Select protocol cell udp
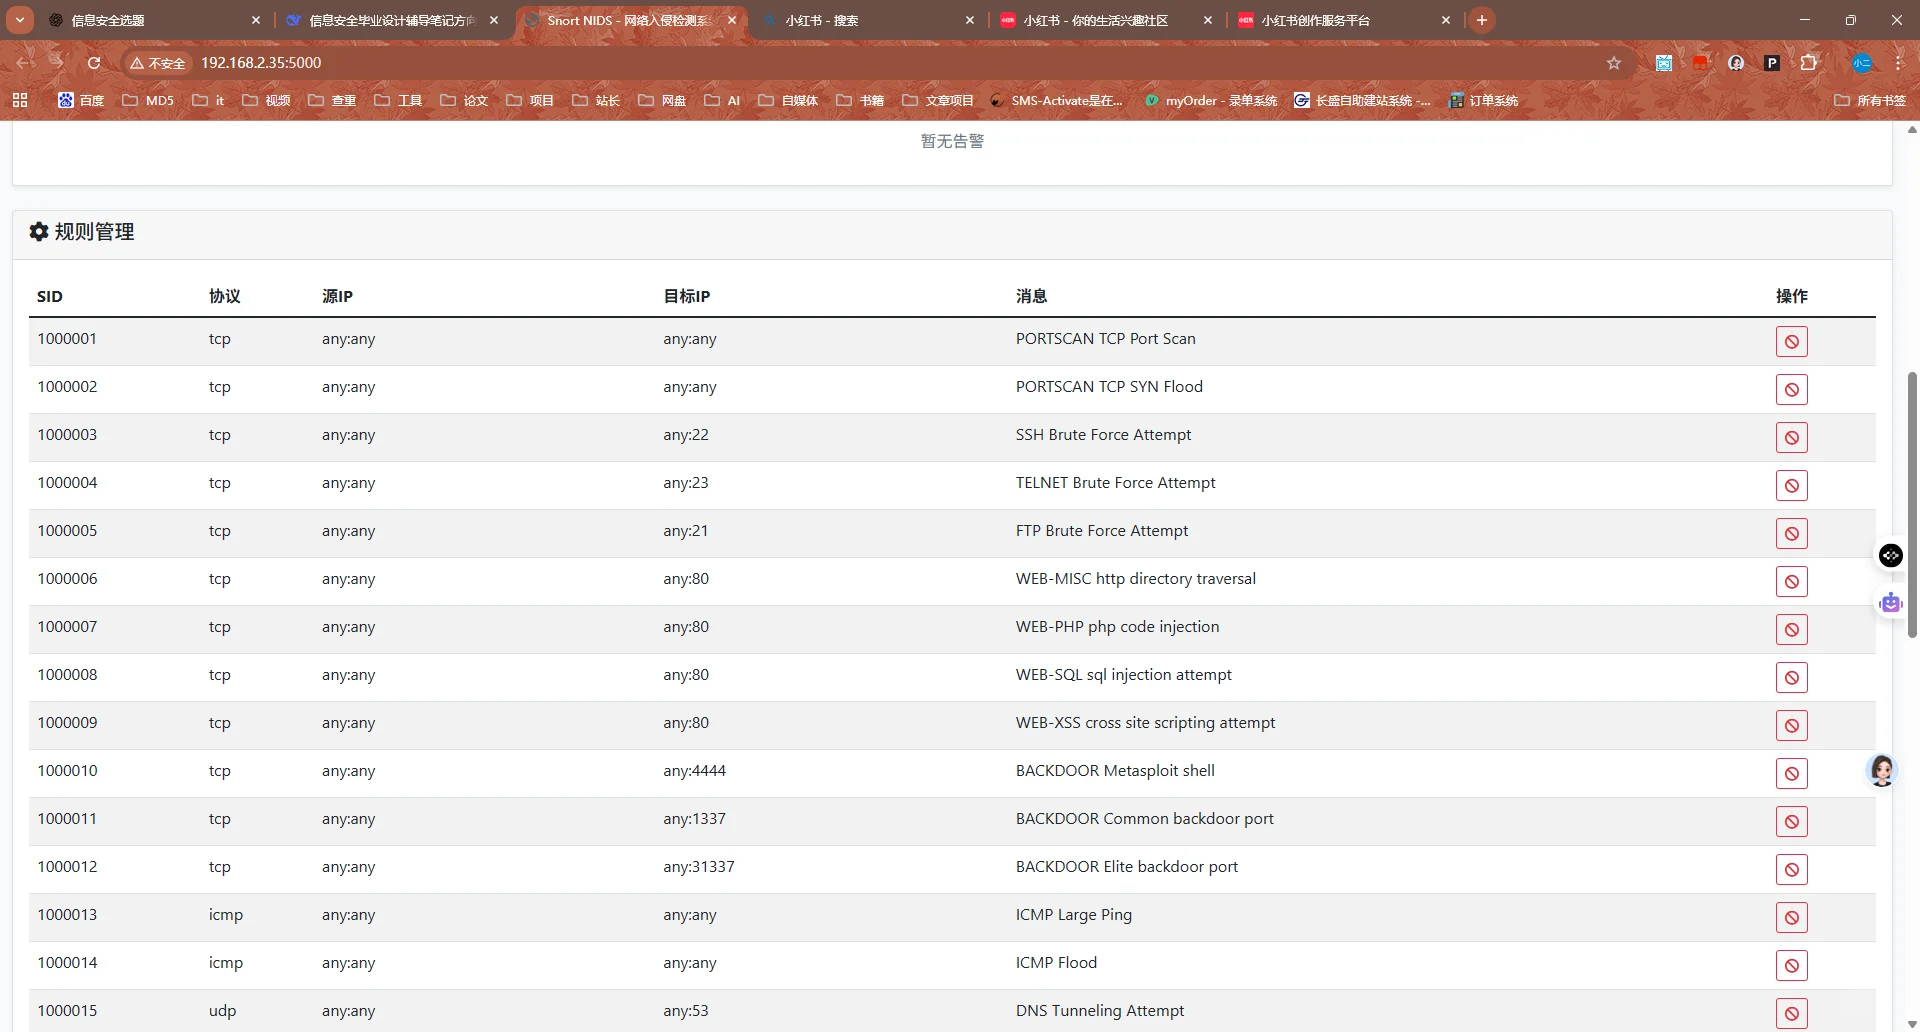 point(222,1010)
